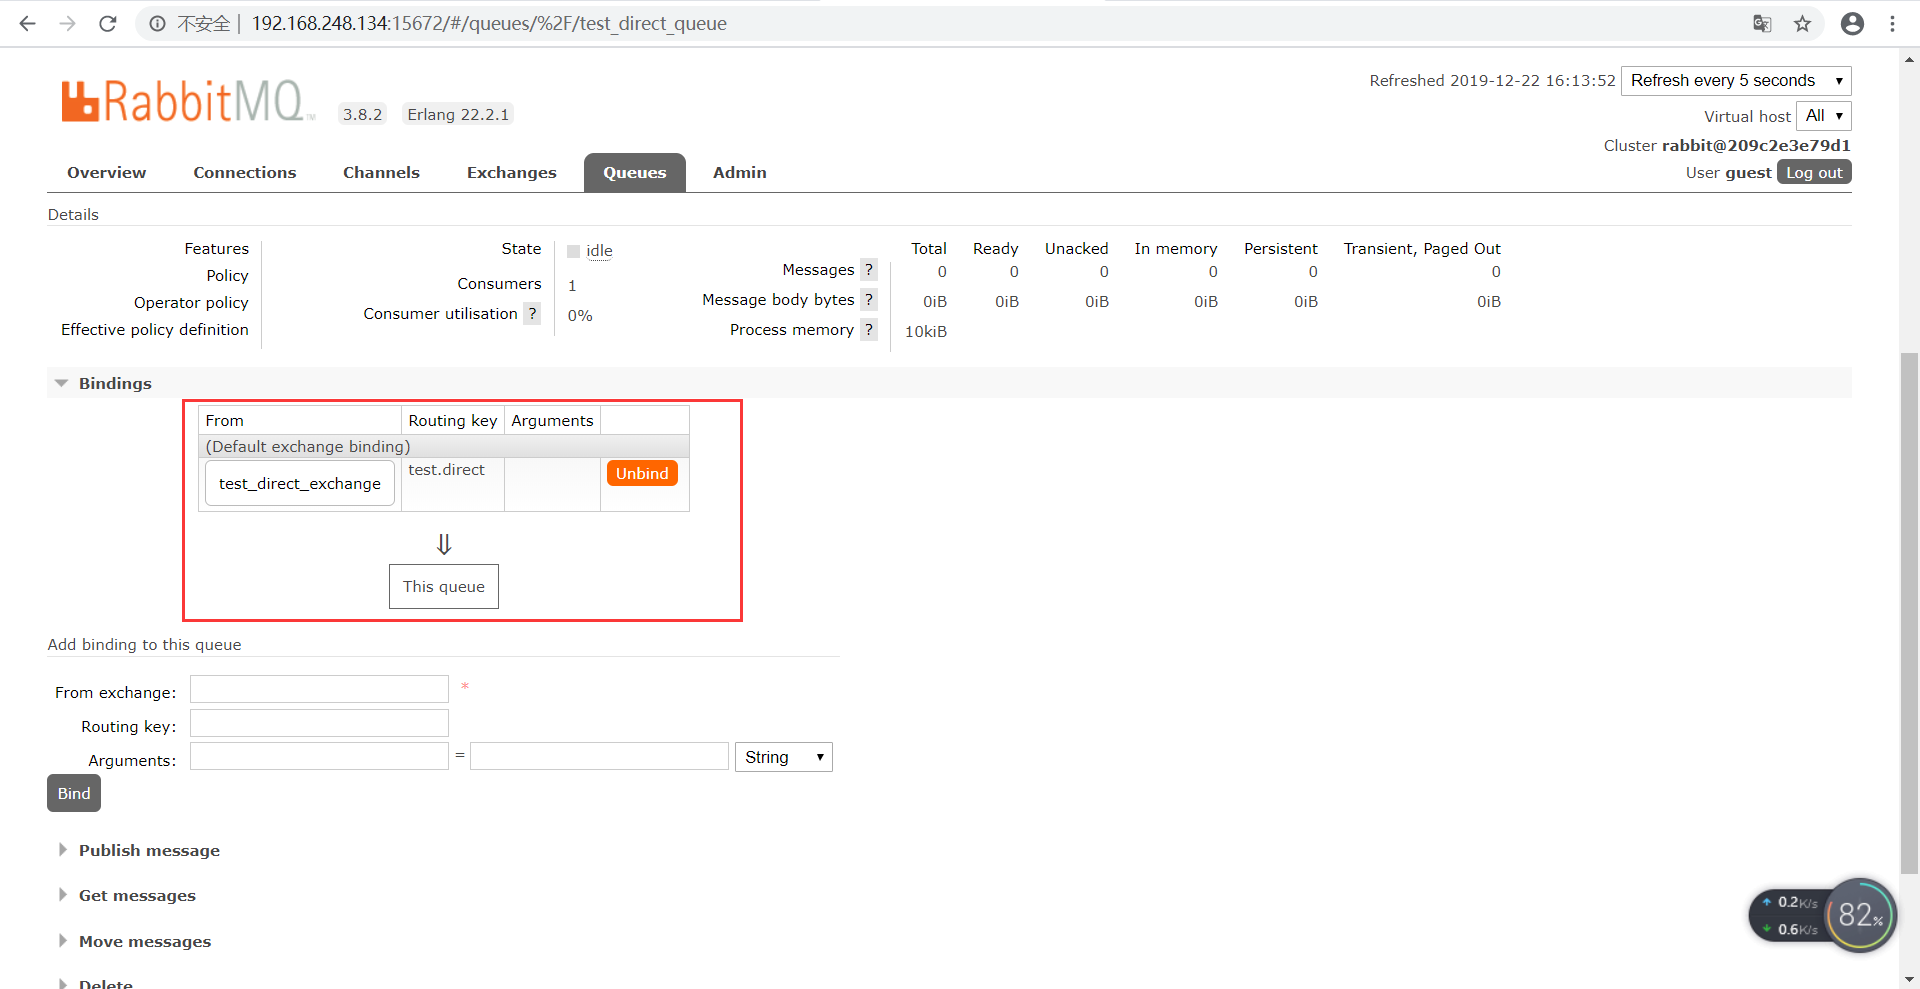Click the 3.8.2 version label
The image size is (1920, 989).
click(362, 114)
